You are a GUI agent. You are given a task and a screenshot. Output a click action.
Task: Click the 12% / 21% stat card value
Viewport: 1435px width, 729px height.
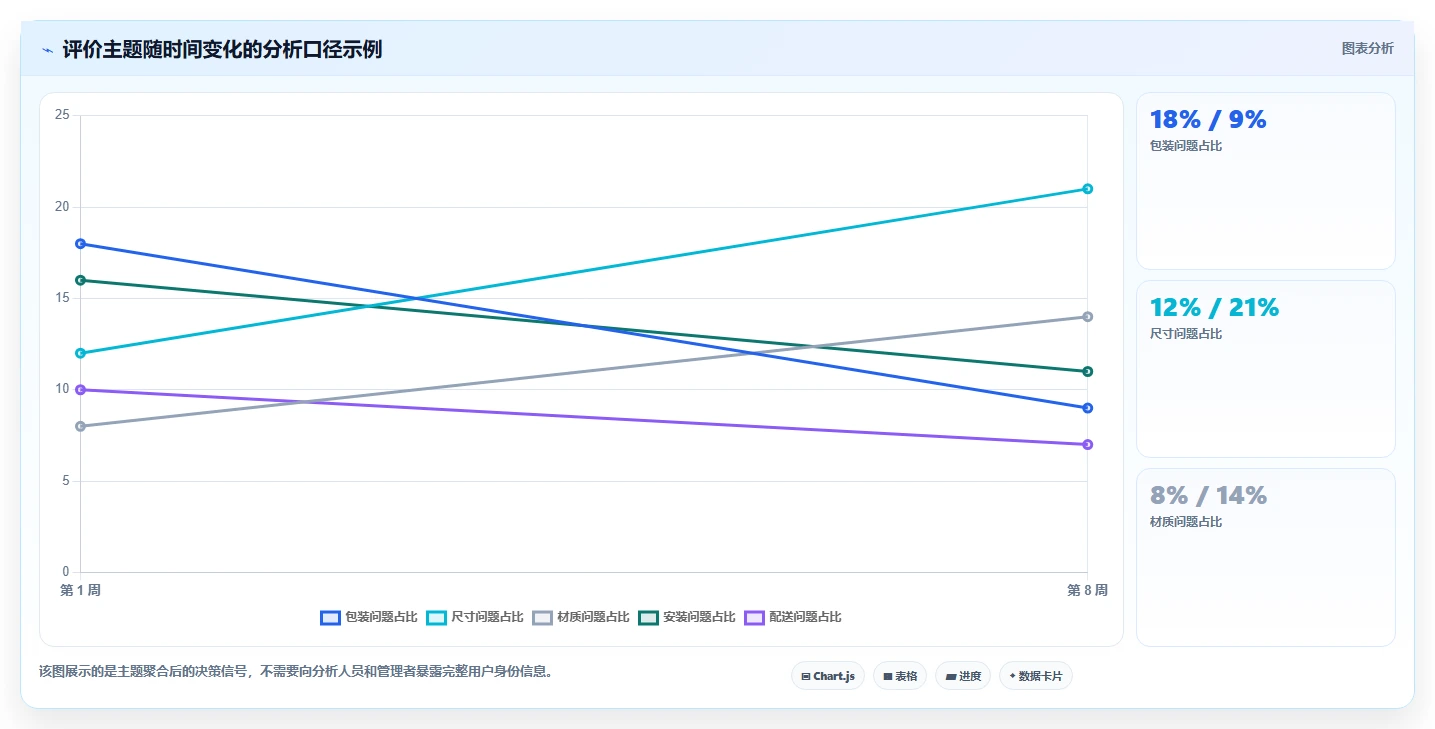1214,308
